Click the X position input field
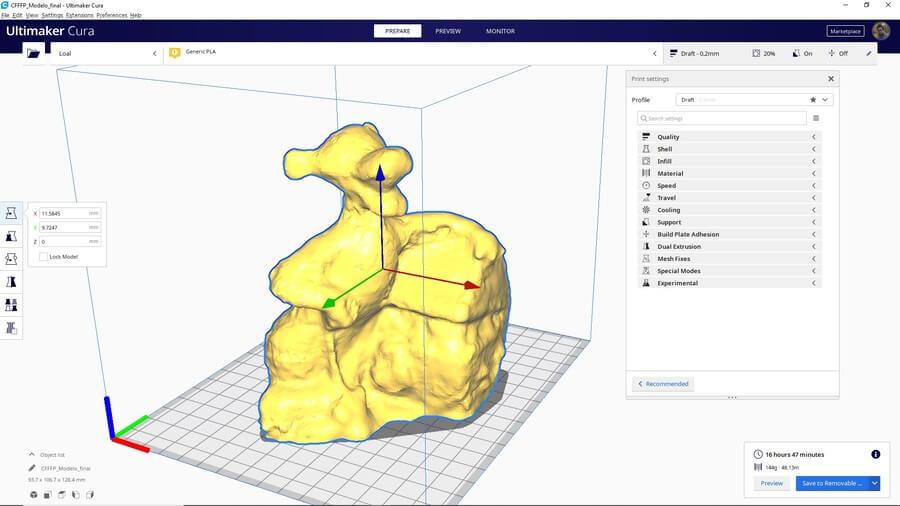Viewport: 900px width, 506px height. pos(69,213)
